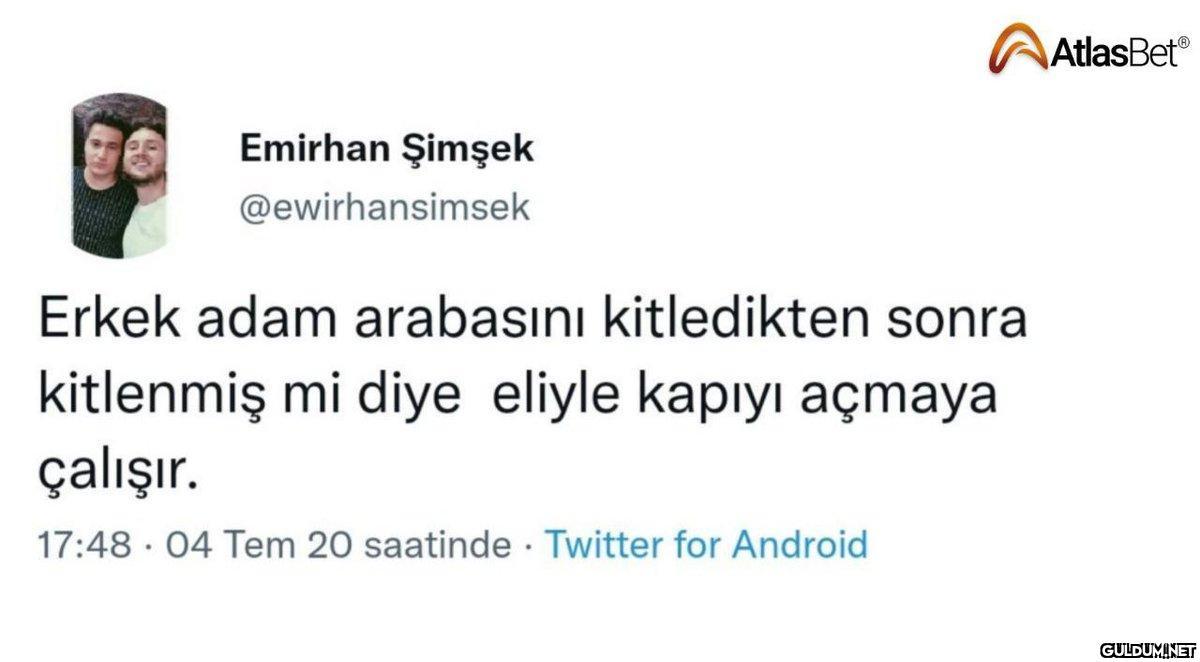Click the AtlasBet wordmark text

click(1117, 54)
